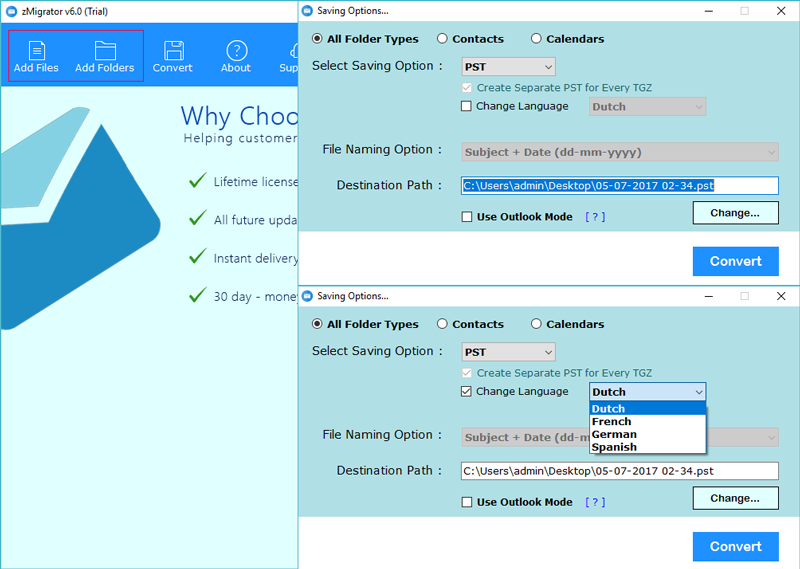Click blue Convert button in lower window
The width and height of the screenshot is (800, 569).
coord(735,547)
